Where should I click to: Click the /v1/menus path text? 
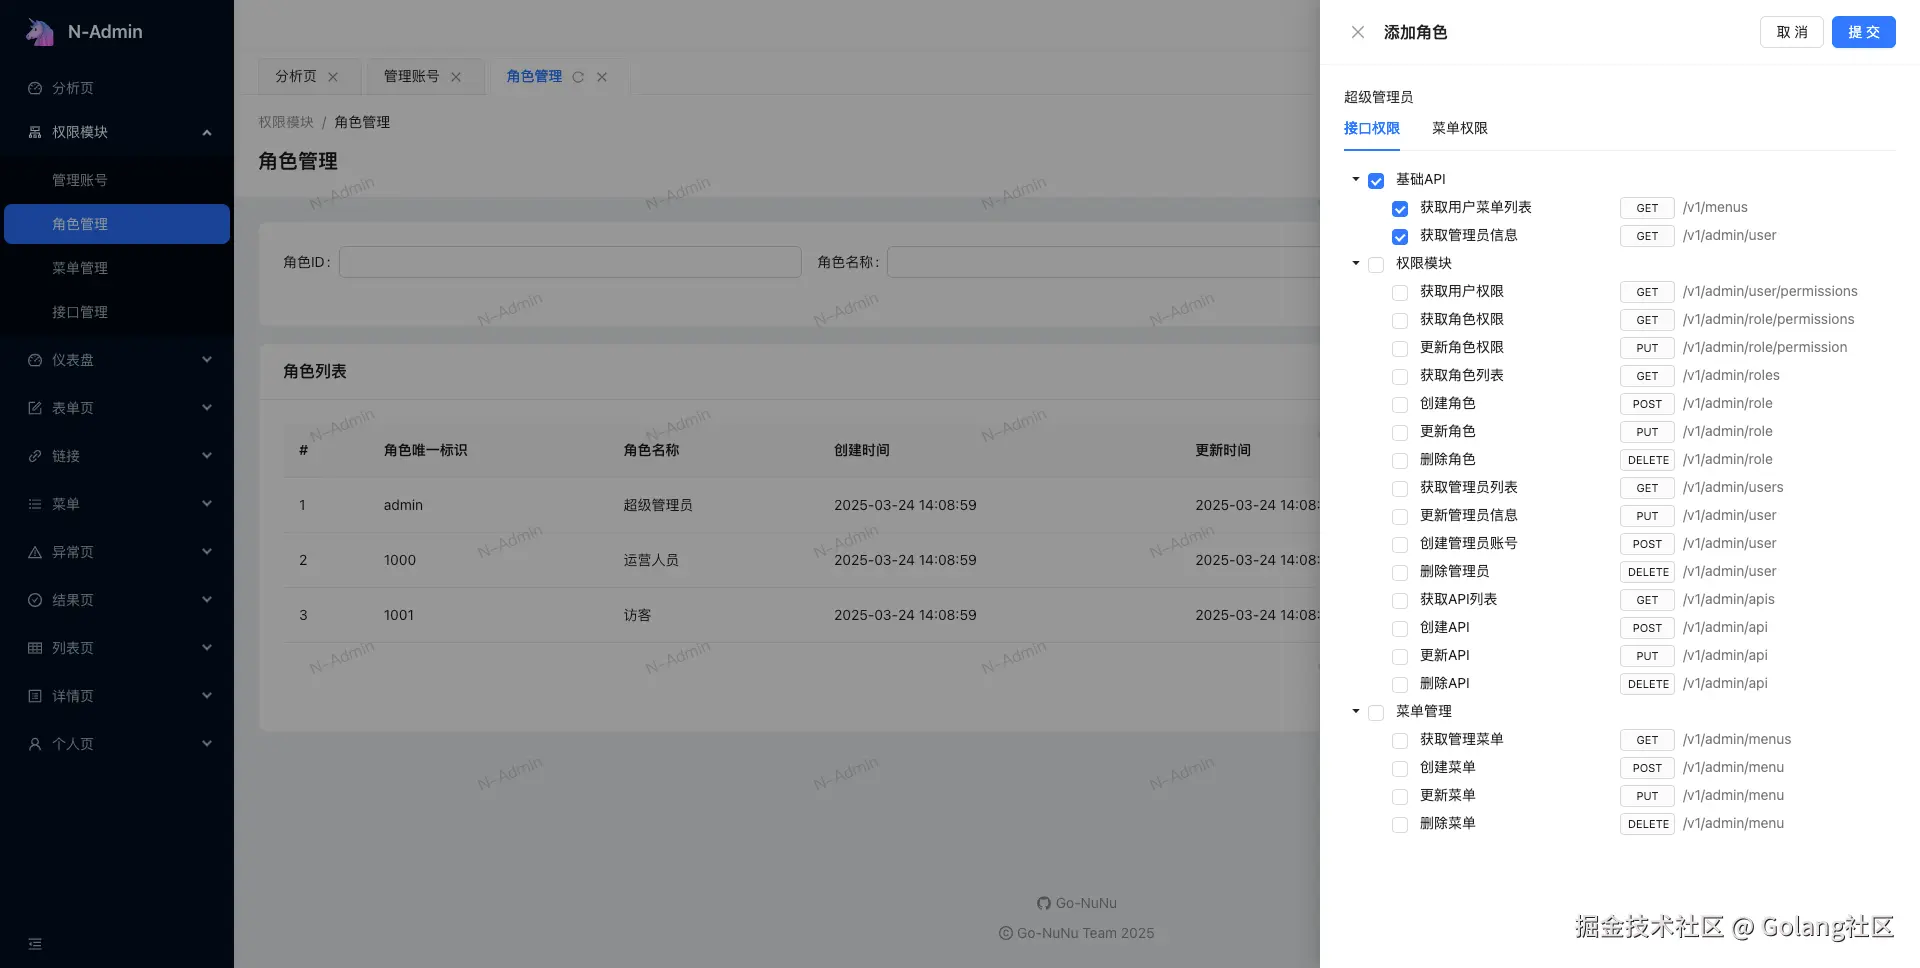tap(1715, 207)
